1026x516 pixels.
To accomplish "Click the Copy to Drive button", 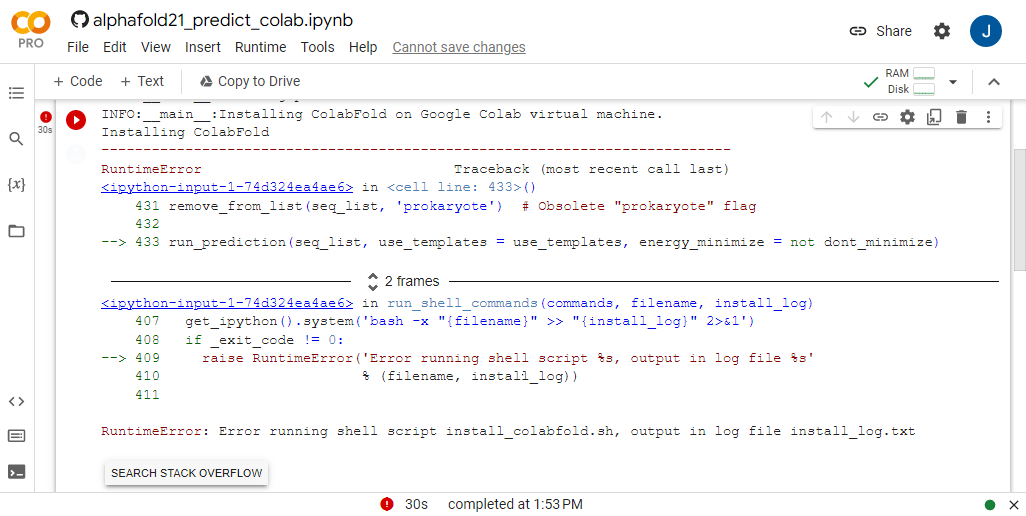I will [249, 81].
